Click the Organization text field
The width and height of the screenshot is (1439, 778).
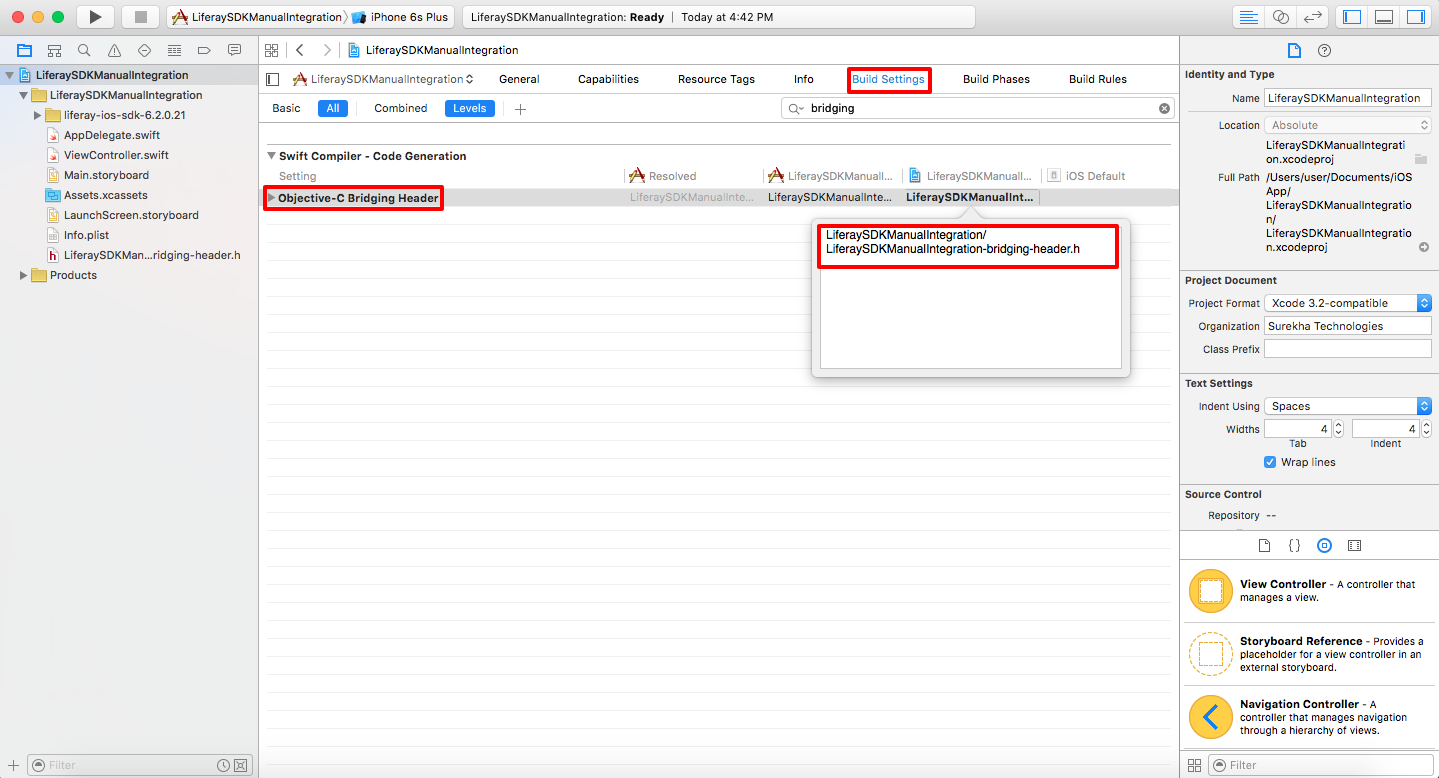1348,326
